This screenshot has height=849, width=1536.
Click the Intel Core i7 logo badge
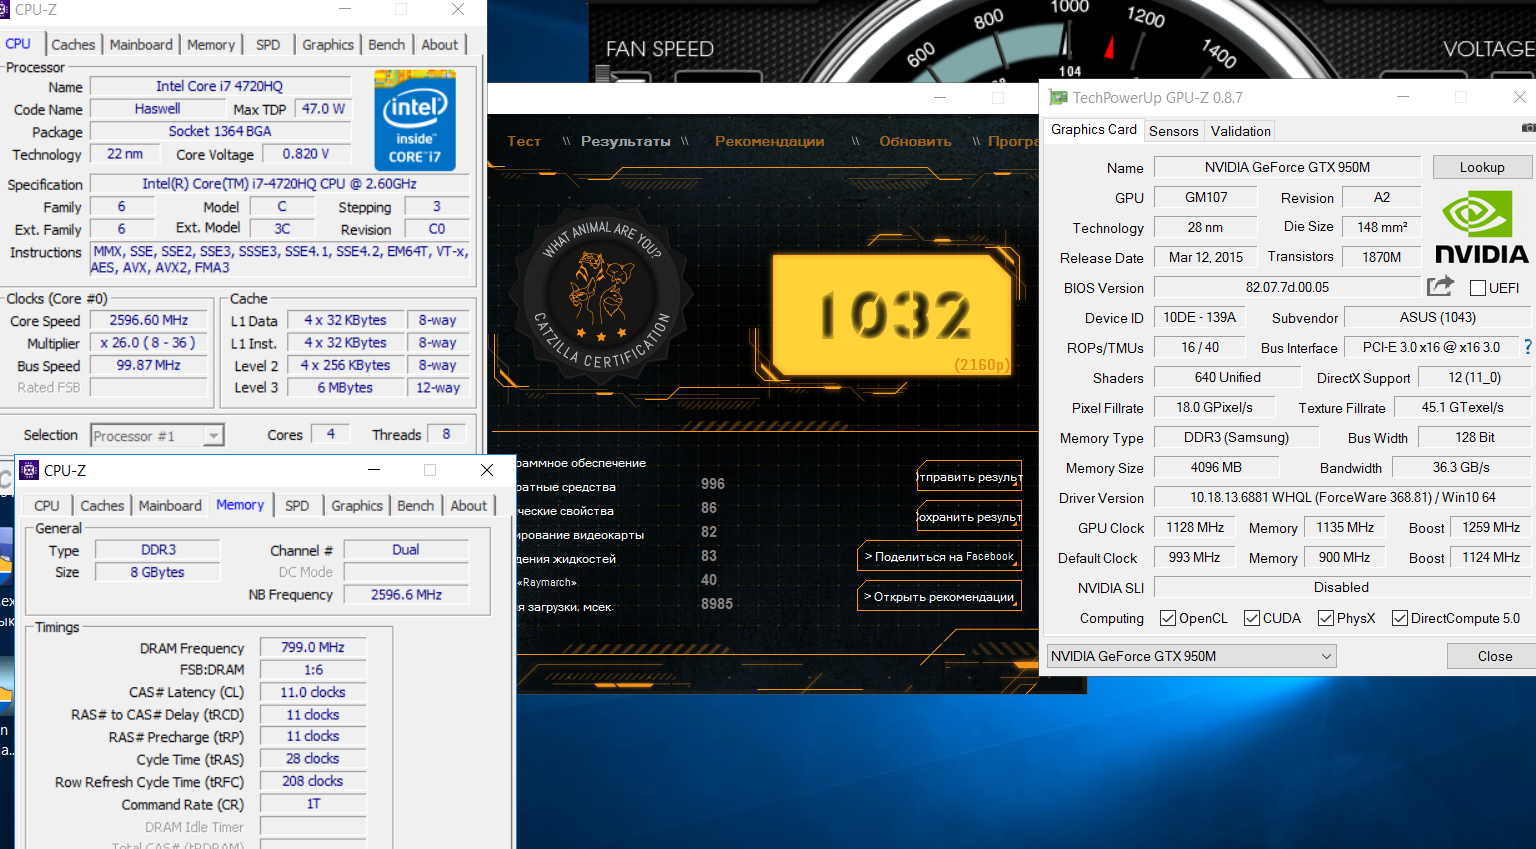coord(415,120)
